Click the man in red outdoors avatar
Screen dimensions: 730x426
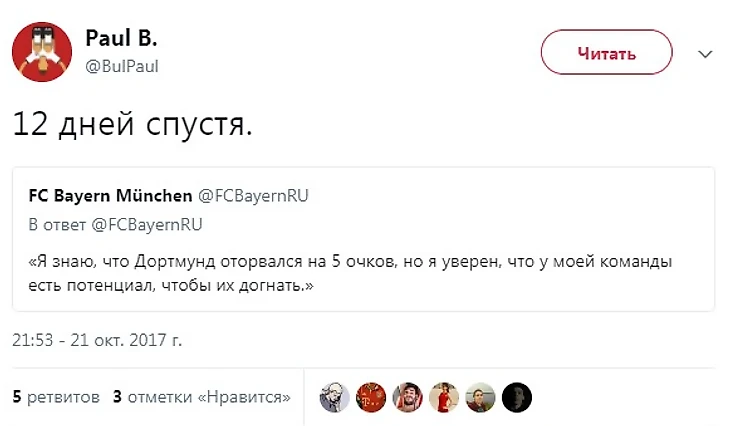click(x=480, y=397)
